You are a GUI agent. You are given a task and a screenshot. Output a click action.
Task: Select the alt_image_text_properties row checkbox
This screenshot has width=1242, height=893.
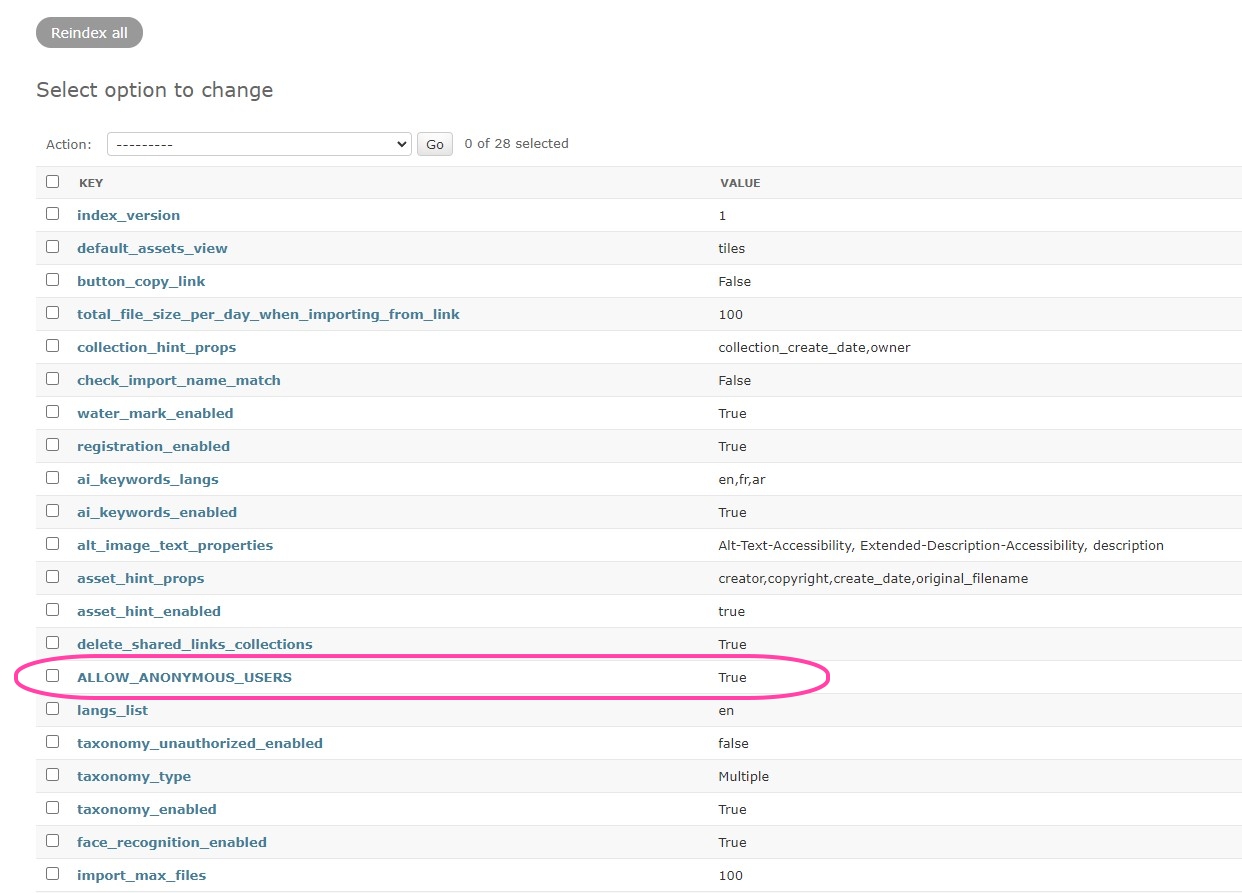click(53, 544)
